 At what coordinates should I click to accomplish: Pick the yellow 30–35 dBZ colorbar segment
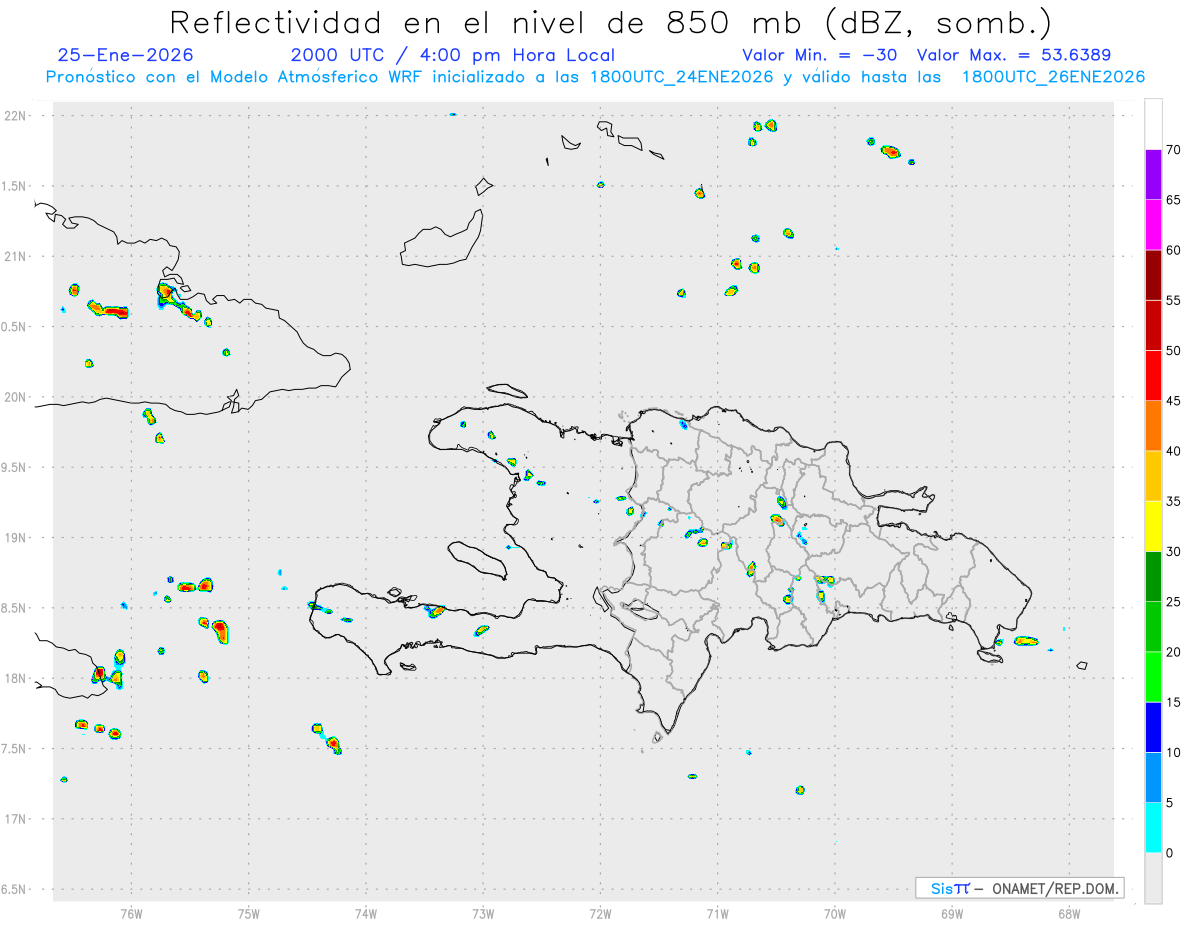click(1153, 526)
